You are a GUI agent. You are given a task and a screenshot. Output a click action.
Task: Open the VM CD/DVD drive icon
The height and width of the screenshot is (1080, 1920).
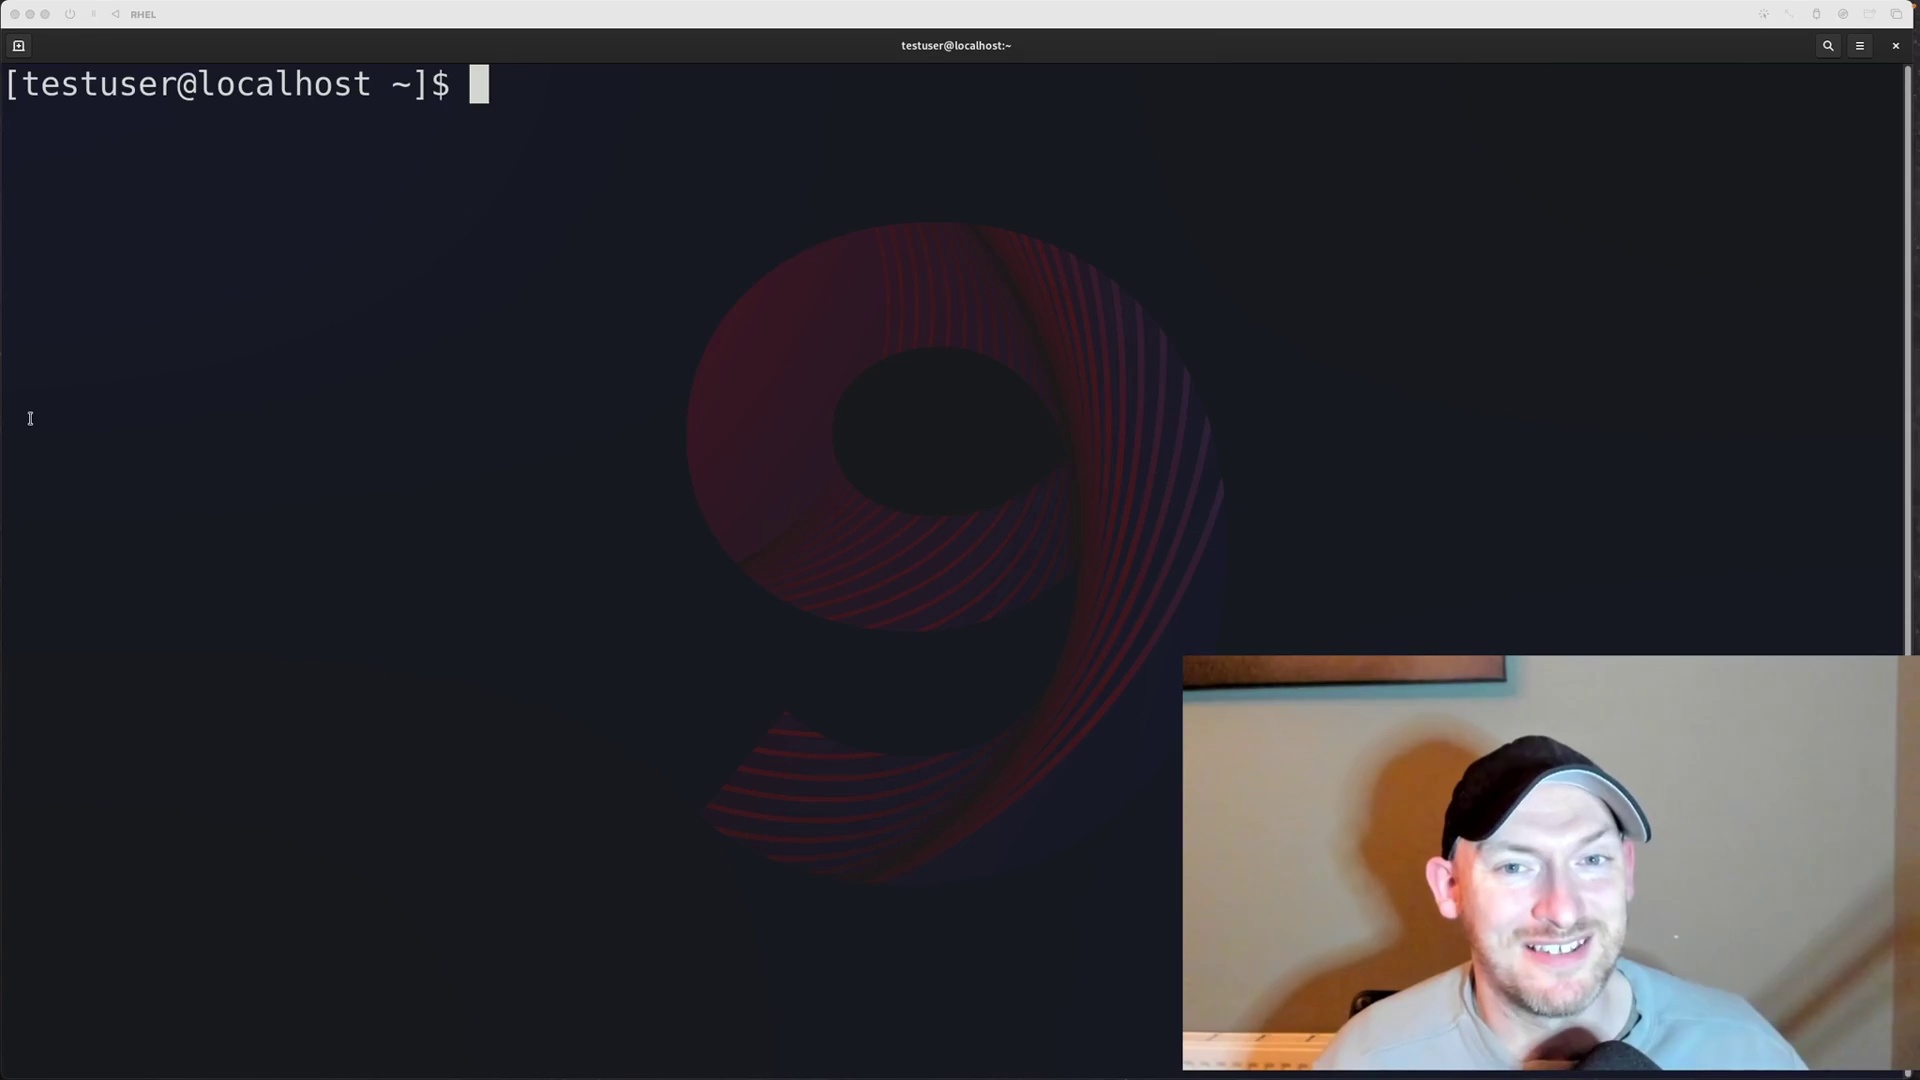click(1843, 14)
